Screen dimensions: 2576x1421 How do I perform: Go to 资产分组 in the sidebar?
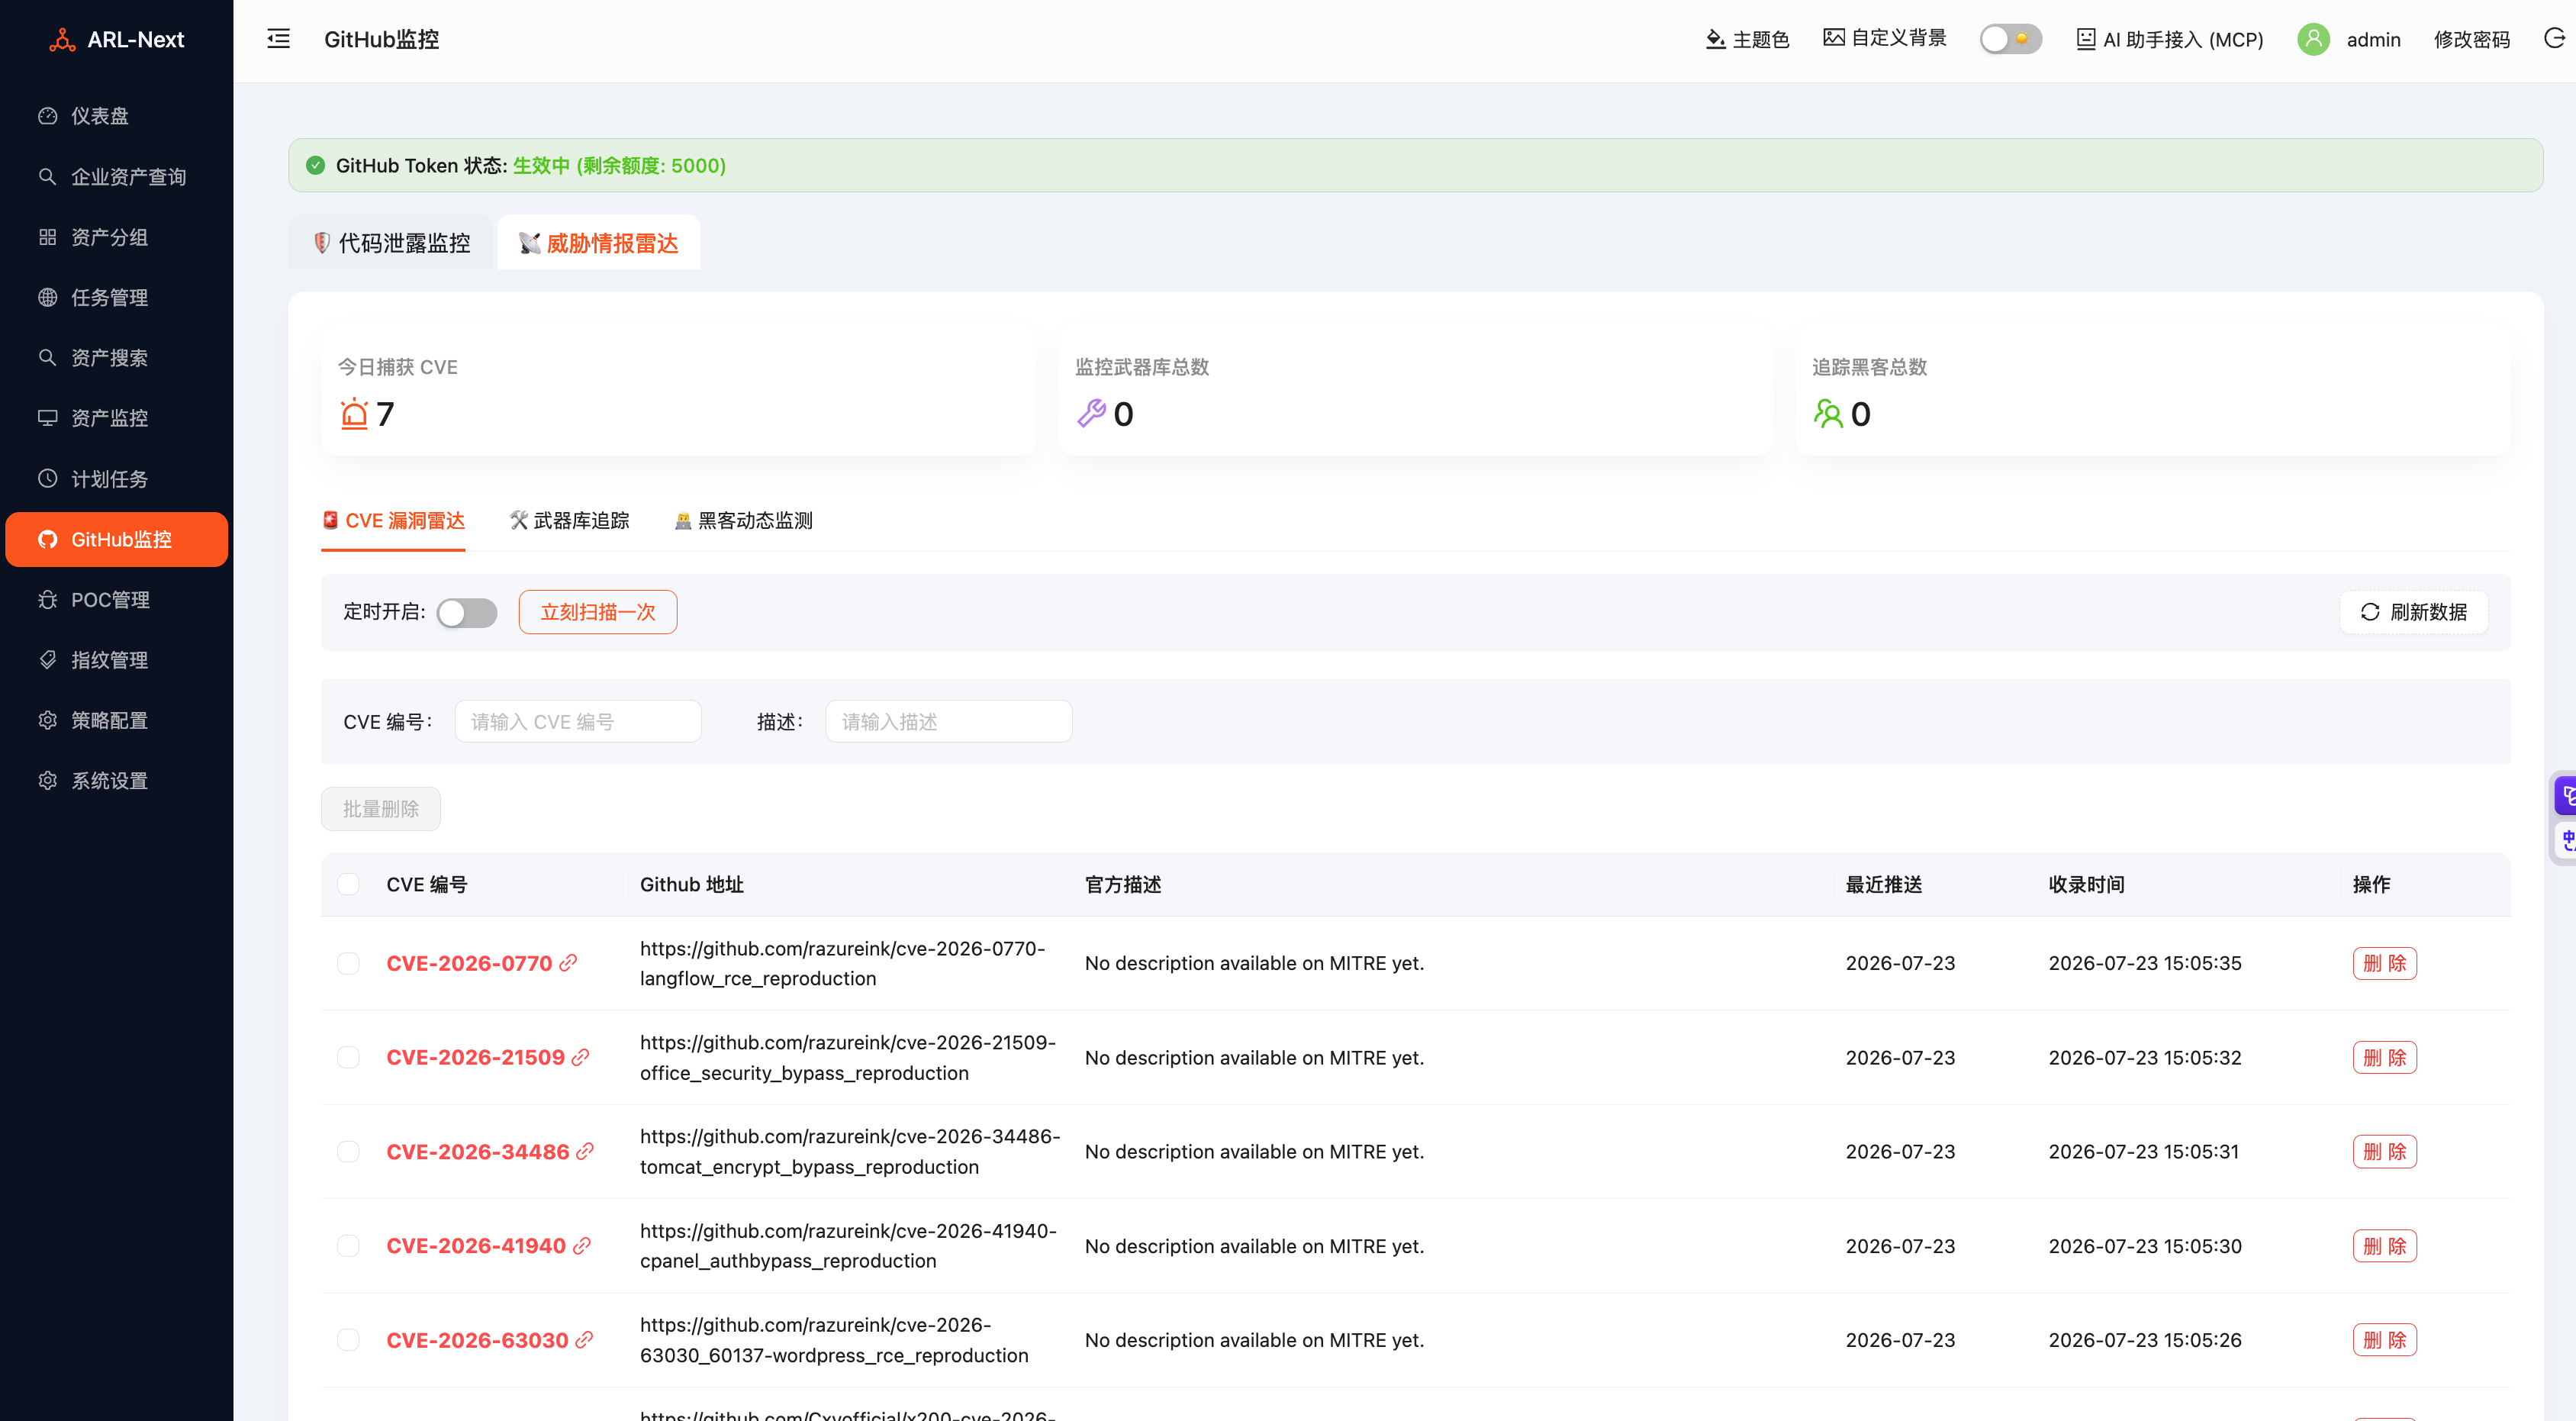point(117,237)
